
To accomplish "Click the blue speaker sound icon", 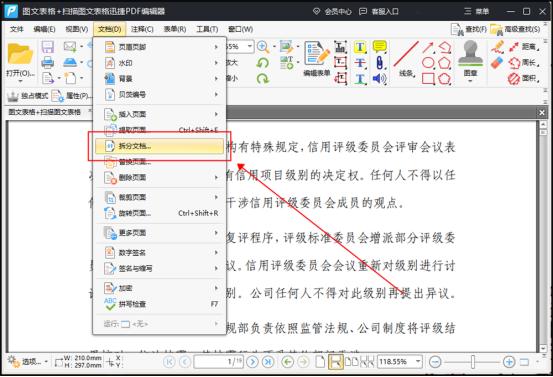I will (x=379, y=78).
